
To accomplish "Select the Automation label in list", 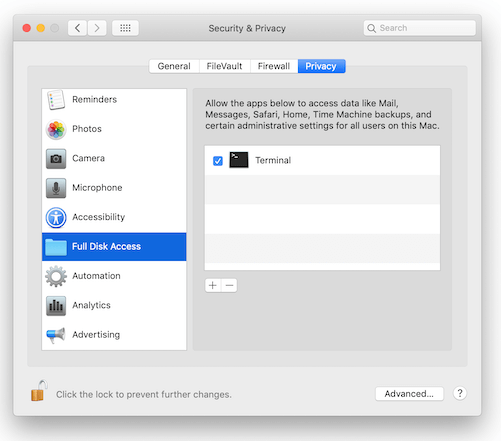I will 97,276.
